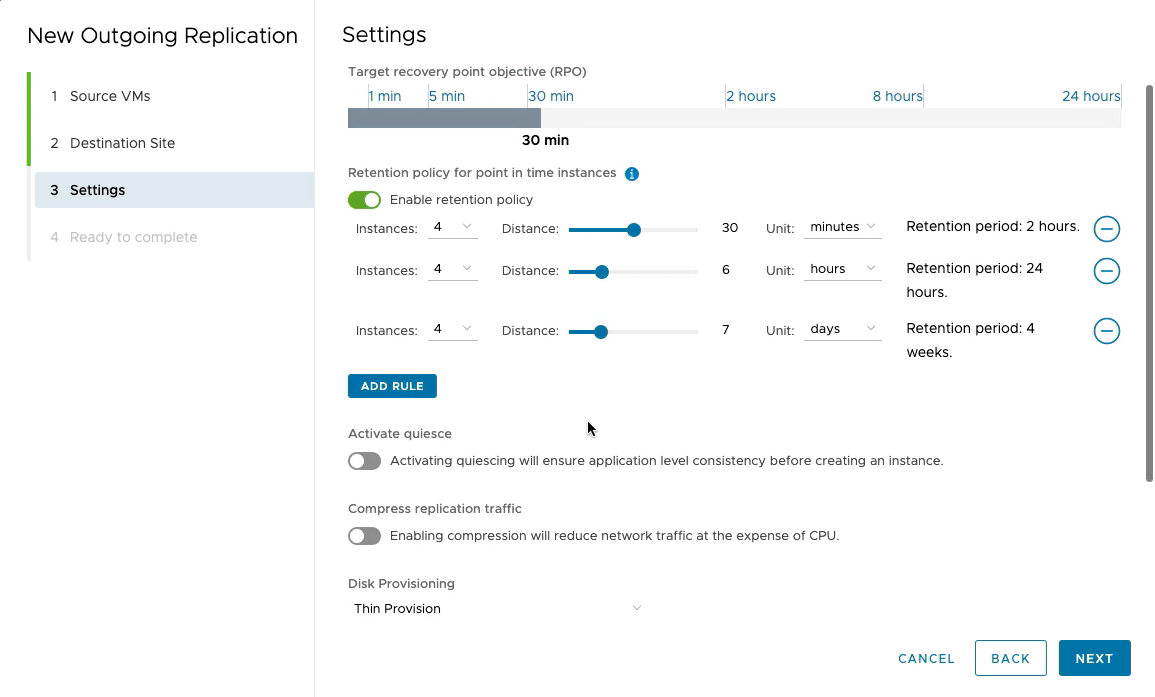Open the Unit dropdown showing hours
1155x697 pixels.
842,269
